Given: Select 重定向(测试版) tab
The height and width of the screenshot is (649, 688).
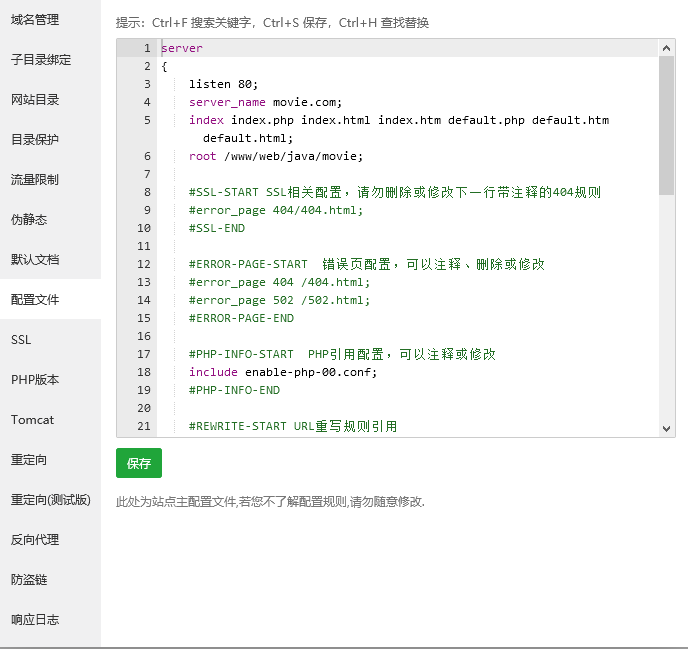Looking at the screenshot, I should tap(51, 499).
